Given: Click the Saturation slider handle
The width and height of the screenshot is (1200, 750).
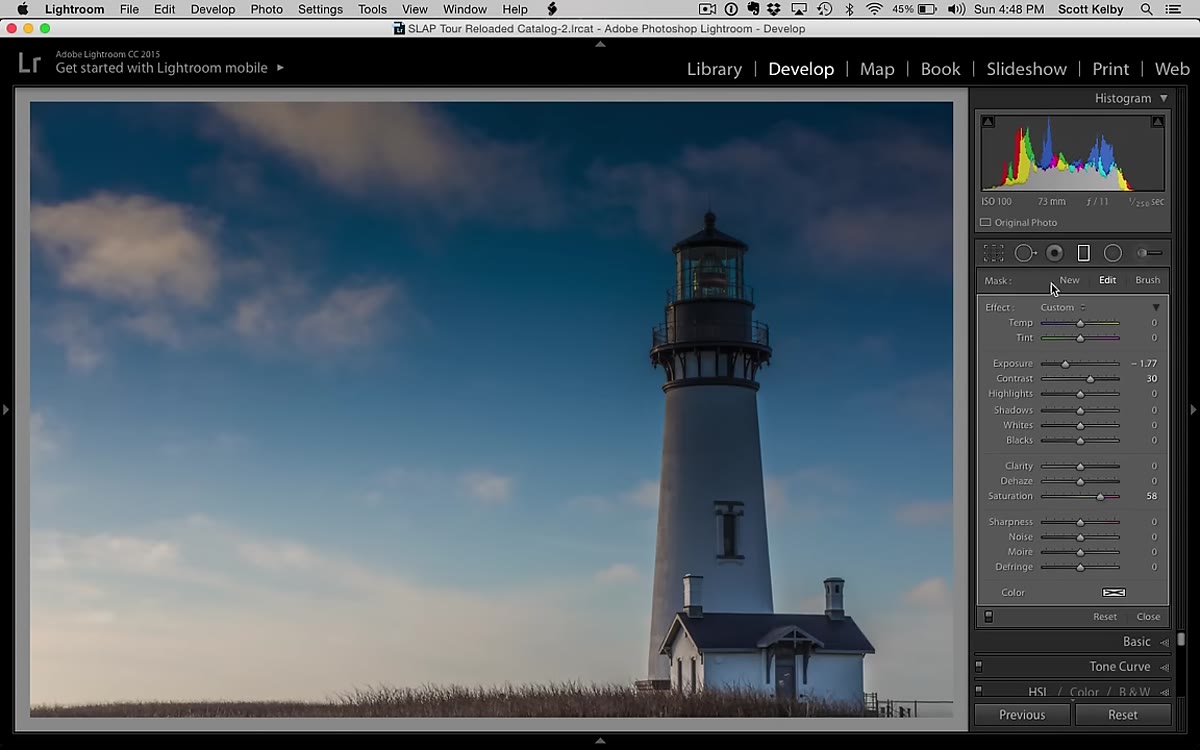Looking at the screenshot, I should (1100, 496).
